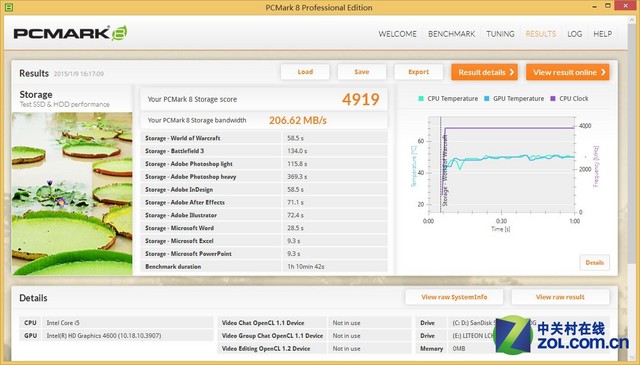Click Video Editing OpenCL 1.2 Device row
This screenshot has width=640, height=365.
pyautogui.click(x=314, y=349)
